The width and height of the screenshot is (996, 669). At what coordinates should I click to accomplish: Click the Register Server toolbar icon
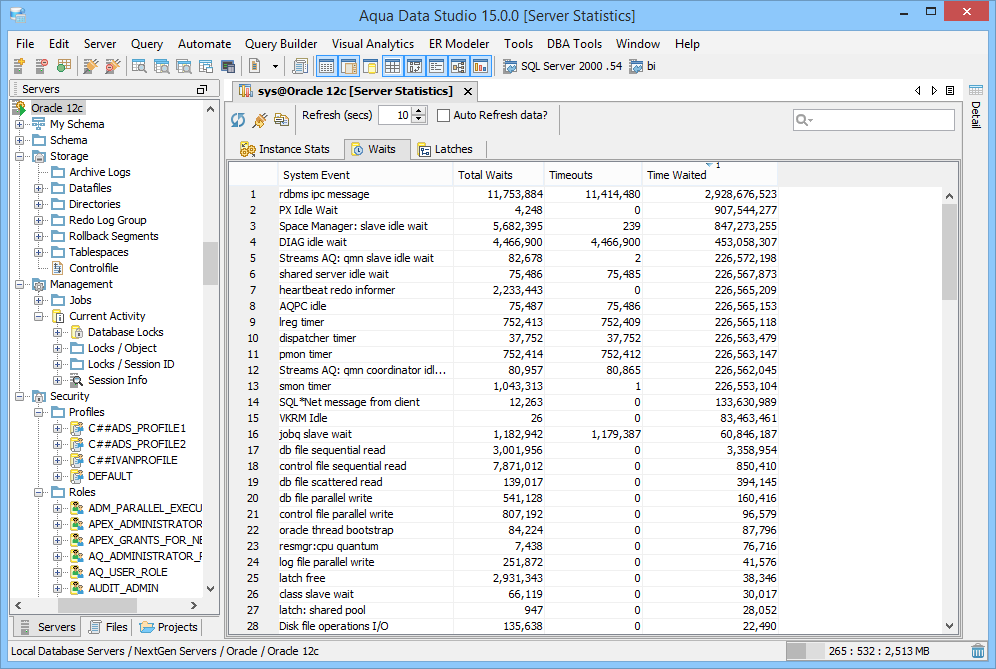pyautogui.click(x=19, y=66)
